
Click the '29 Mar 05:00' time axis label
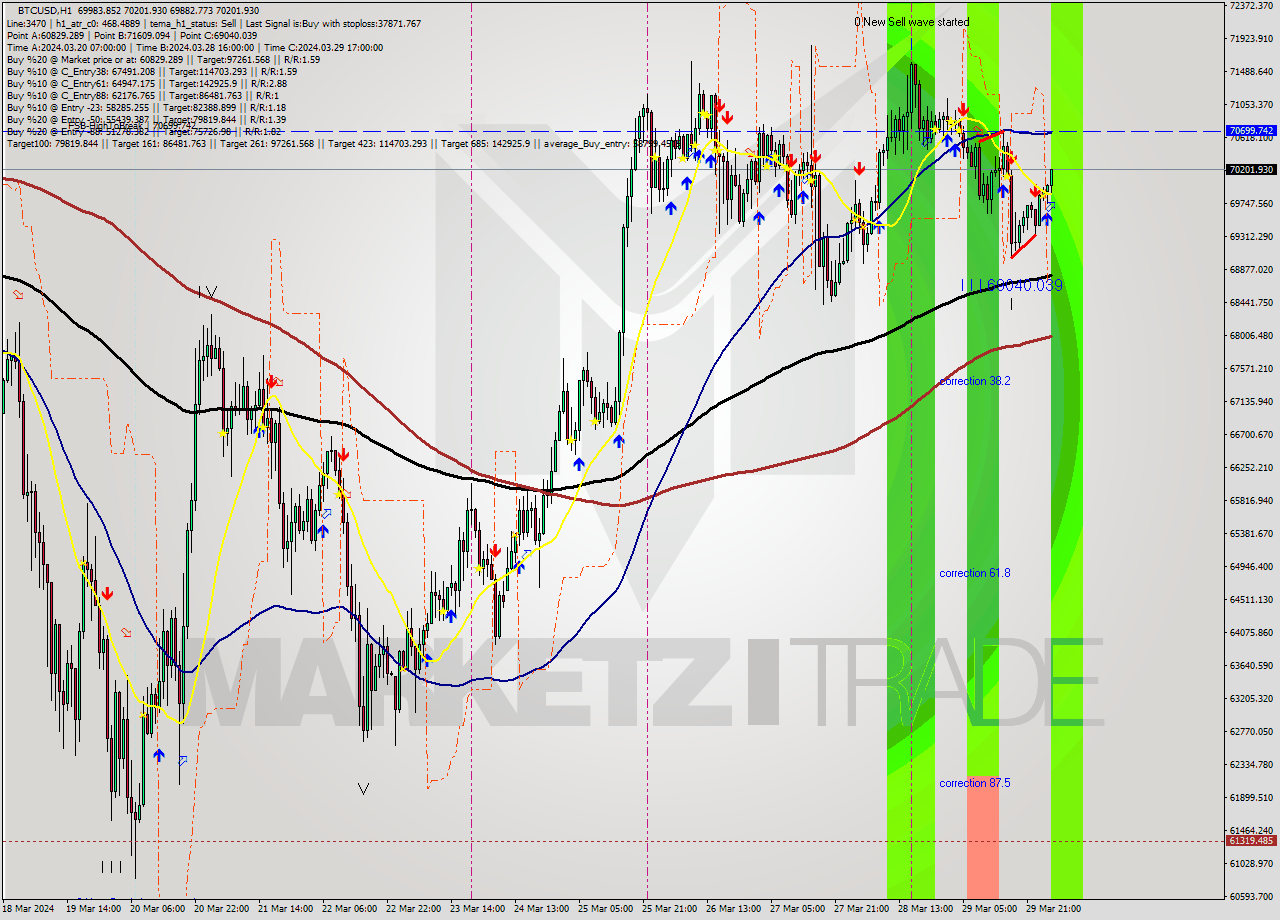(989, 909)
